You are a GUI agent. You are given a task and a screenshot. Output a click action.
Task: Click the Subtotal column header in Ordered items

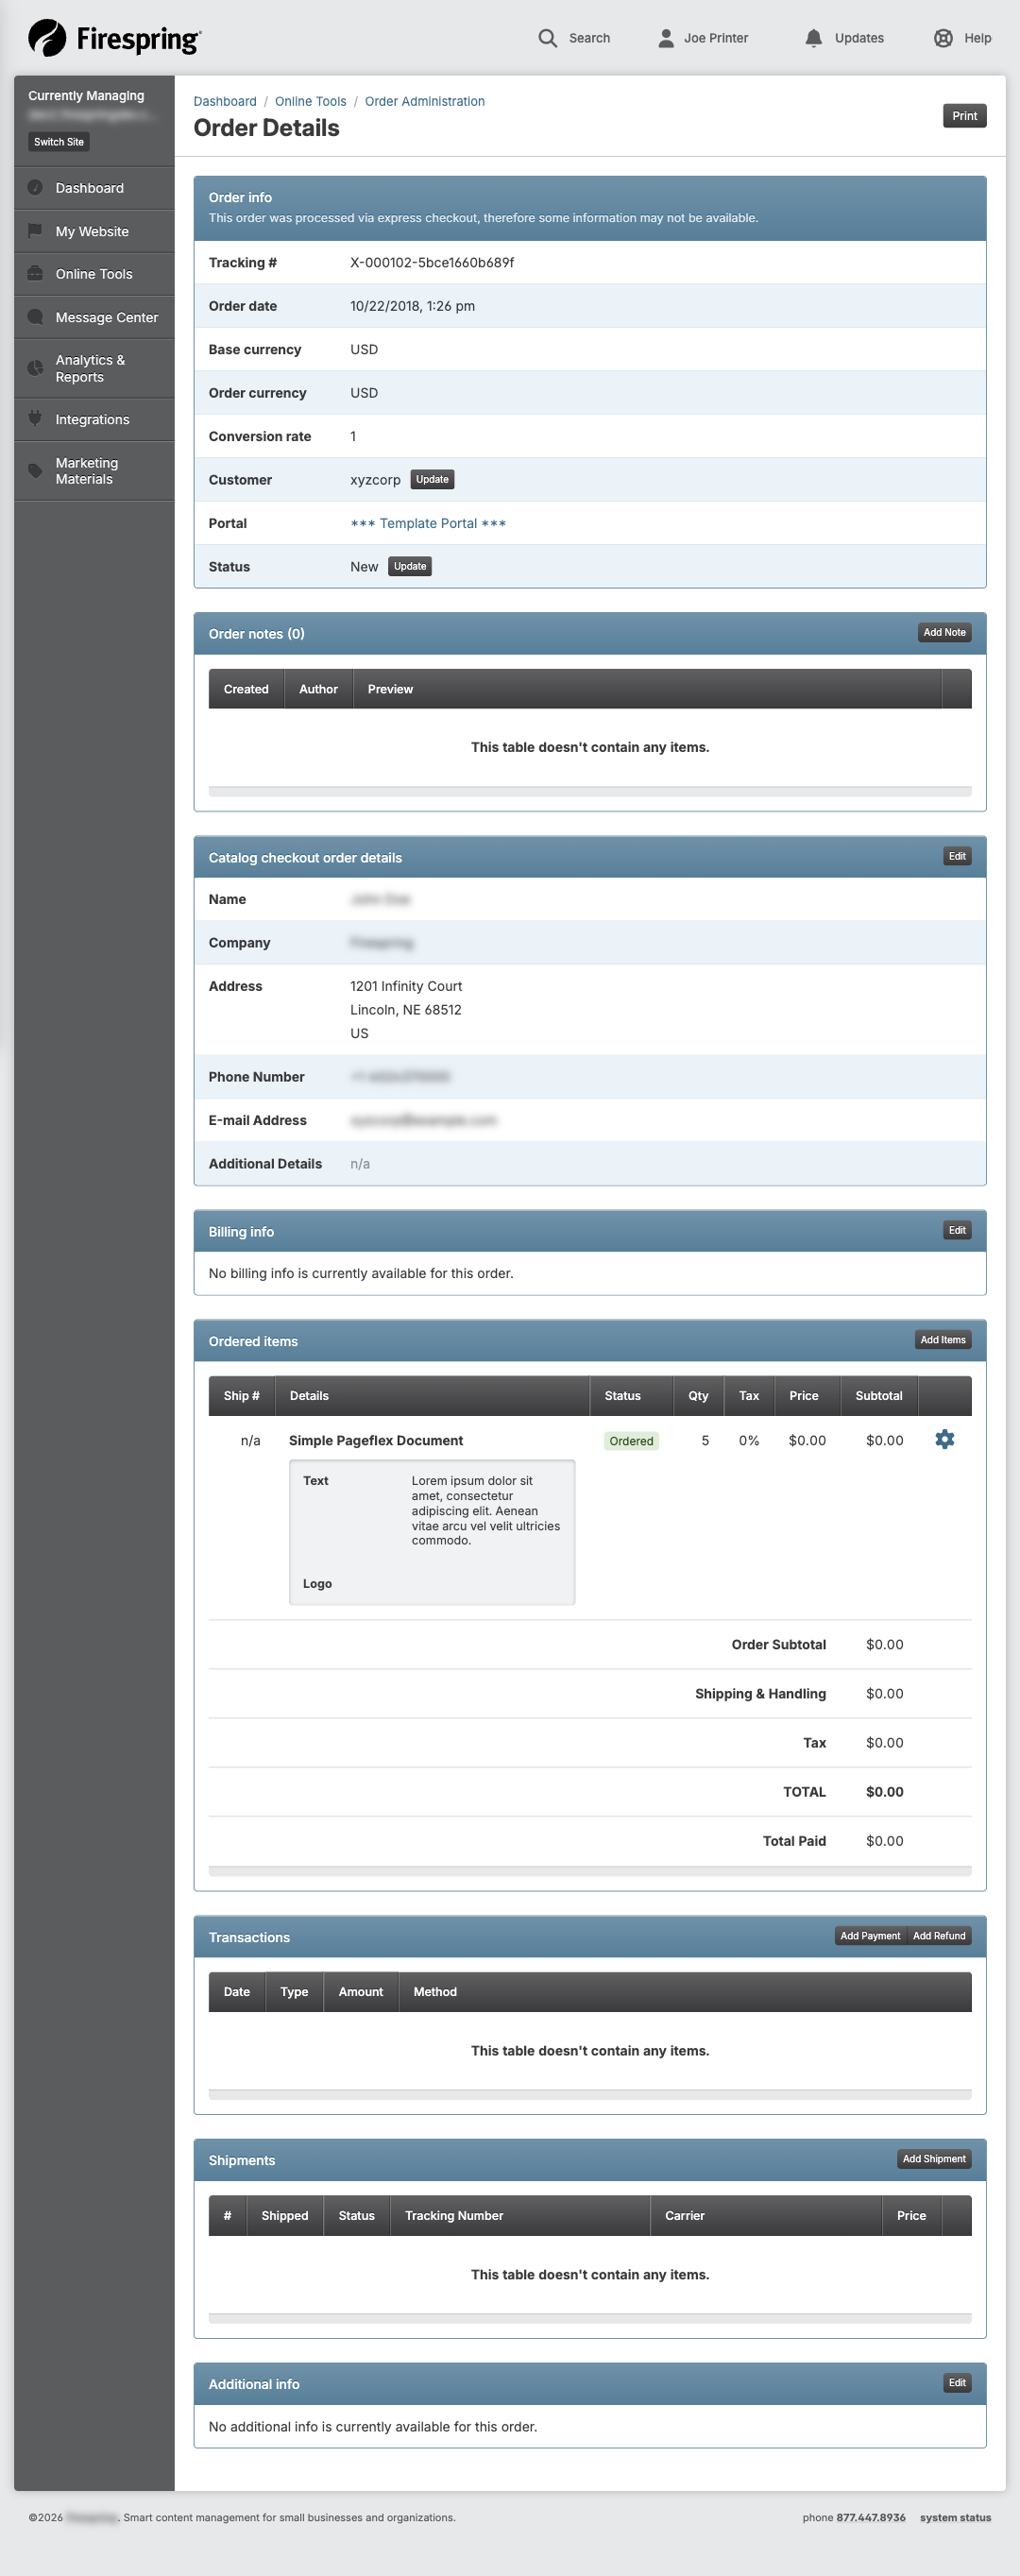pyautogui.click(x=878, y=1396)
